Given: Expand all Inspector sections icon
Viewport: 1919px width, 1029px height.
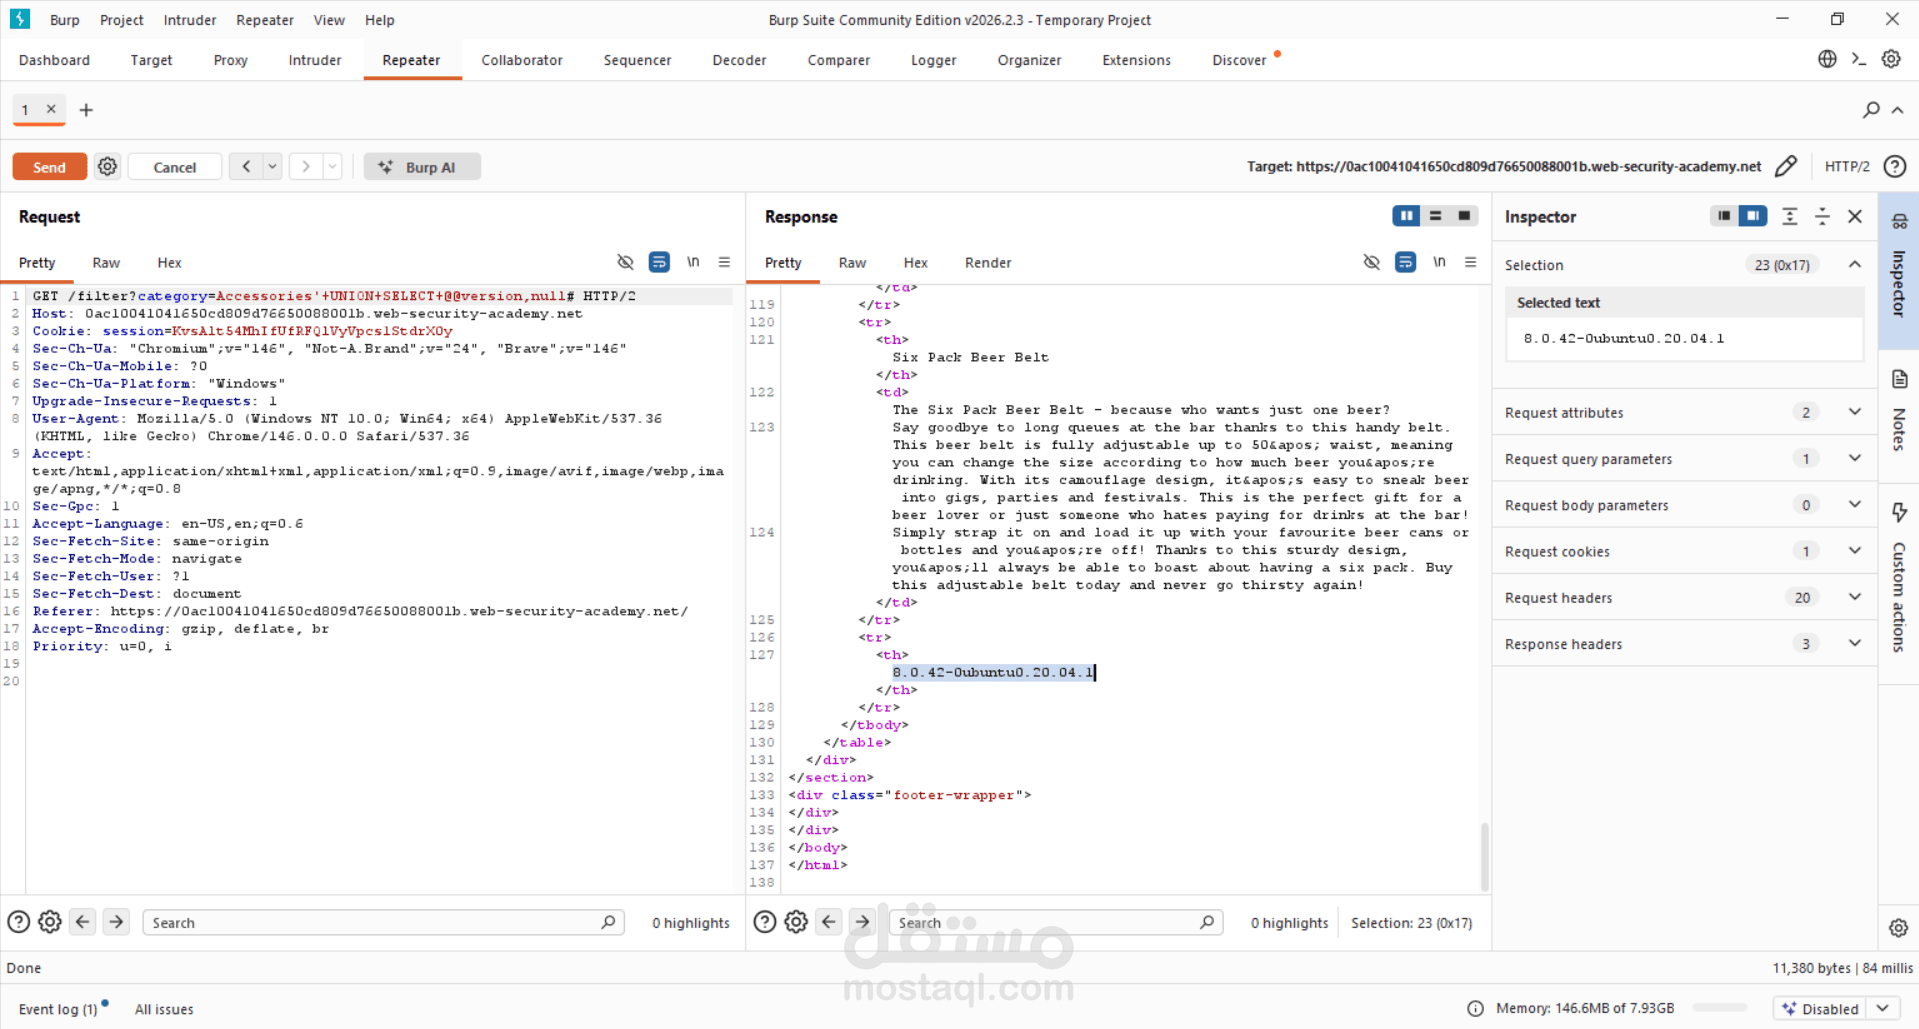Looking at the screenshot, I should click(1790, 216).
